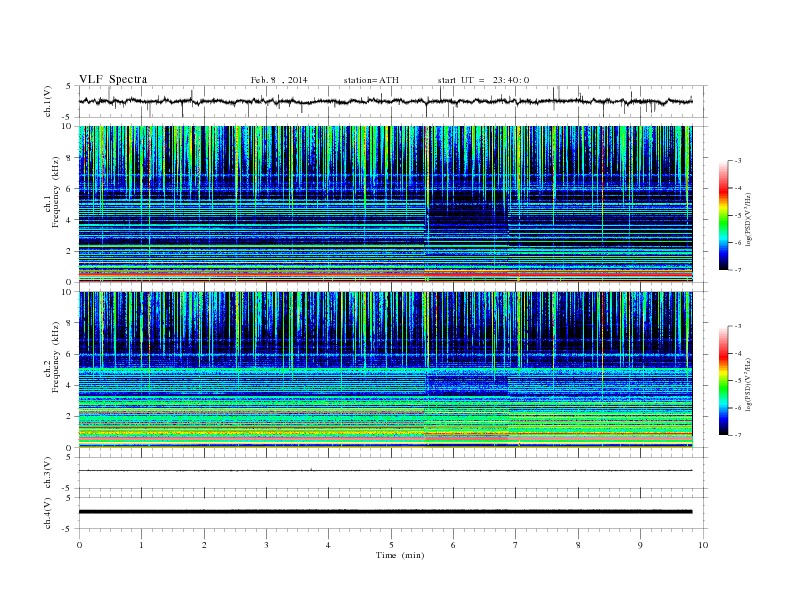Image resolution: width=792 pixels, height=612 pixels.
Task: Click the "ch.1(V)" waveform axis label
Action: coord(48,101)
